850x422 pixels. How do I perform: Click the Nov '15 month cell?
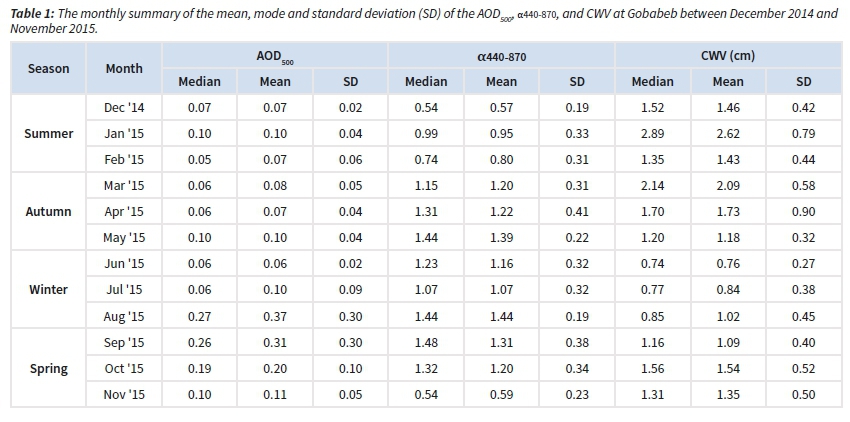[x=124, y=394]
